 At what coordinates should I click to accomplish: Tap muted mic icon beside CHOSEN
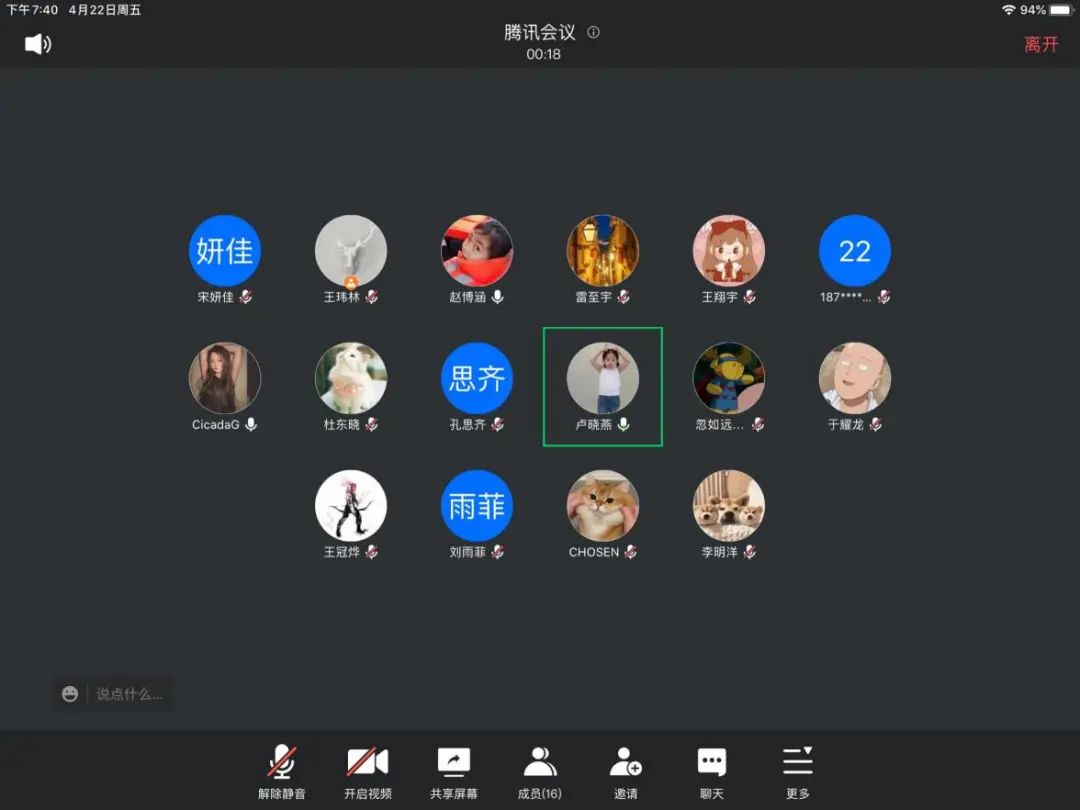tap(630, 552)
